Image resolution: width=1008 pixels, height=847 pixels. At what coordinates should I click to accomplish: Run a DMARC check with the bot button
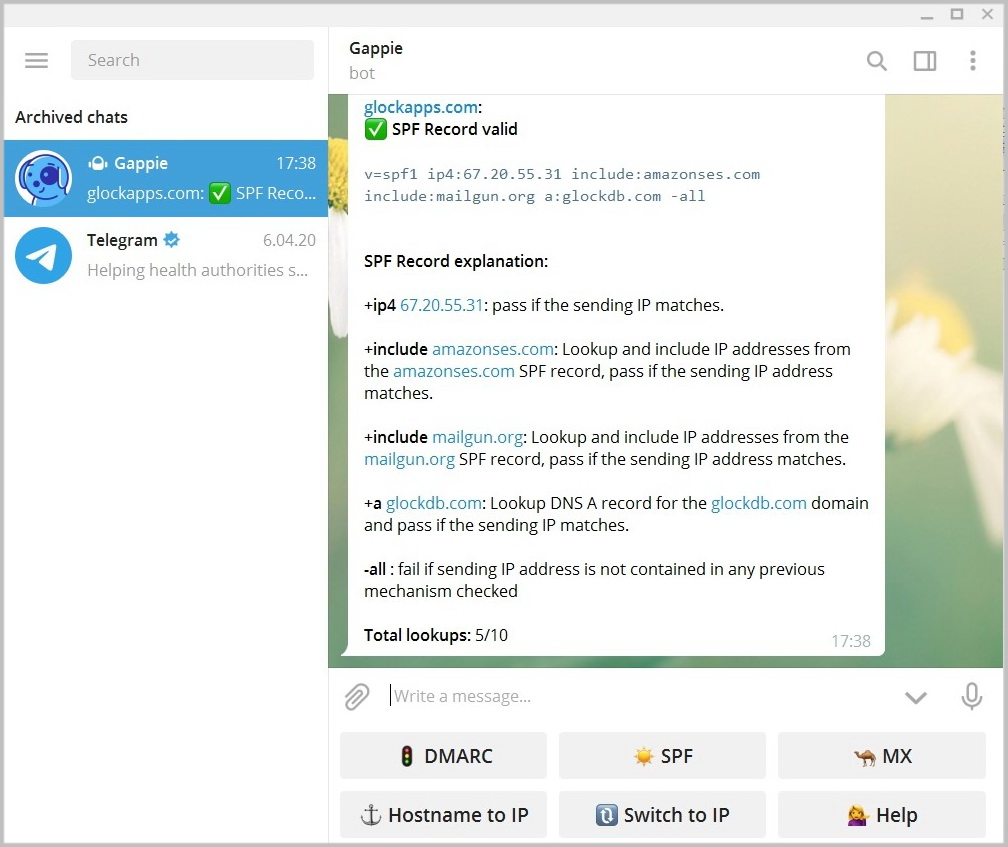click(443, 756)
